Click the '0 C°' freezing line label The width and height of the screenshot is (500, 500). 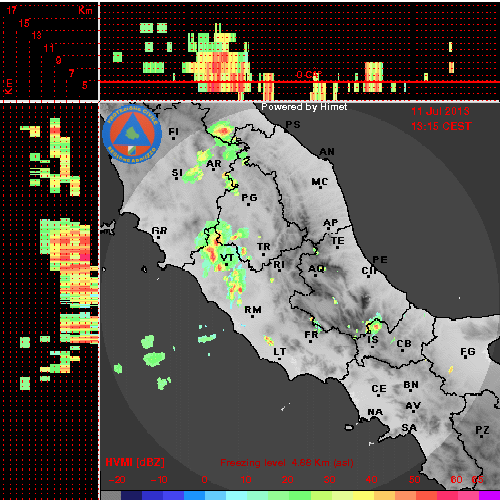309,74
